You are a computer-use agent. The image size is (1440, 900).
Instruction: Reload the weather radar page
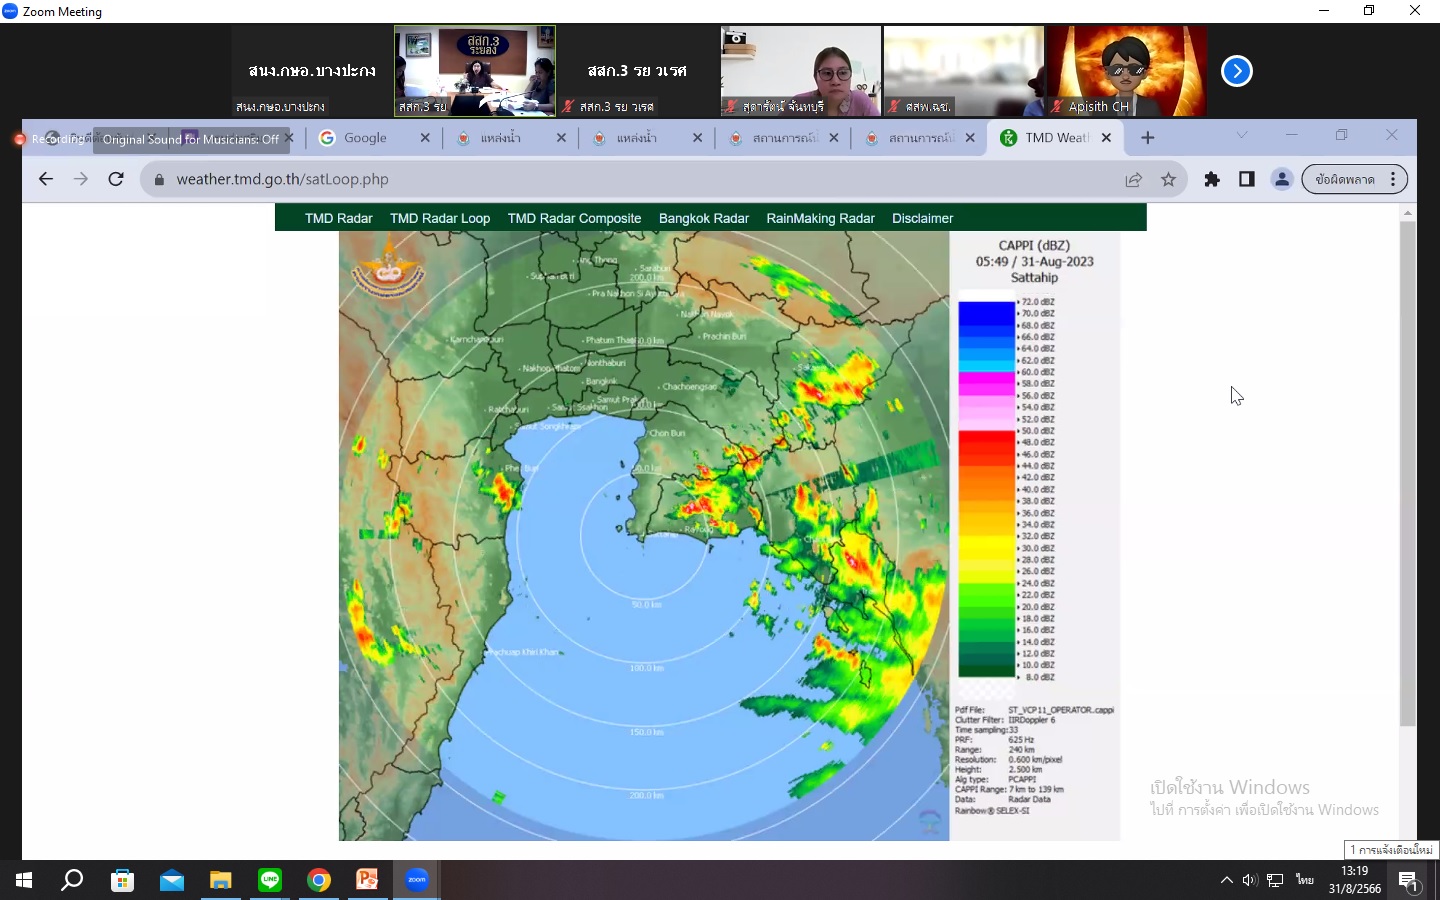pos(116,179)
